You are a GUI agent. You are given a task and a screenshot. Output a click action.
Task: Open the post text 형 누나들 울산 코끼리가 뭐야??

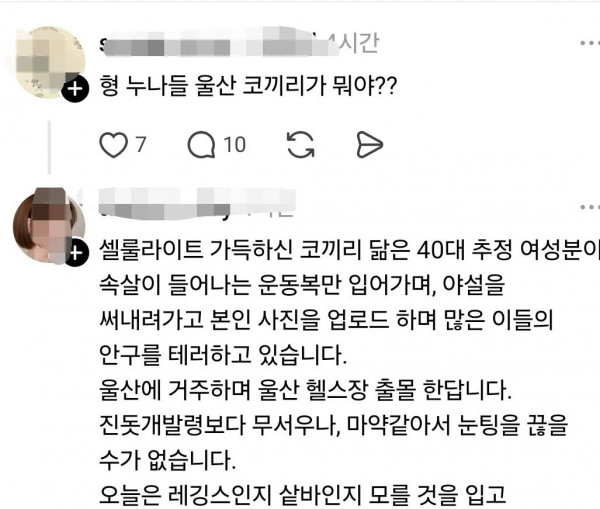(248, 85)
